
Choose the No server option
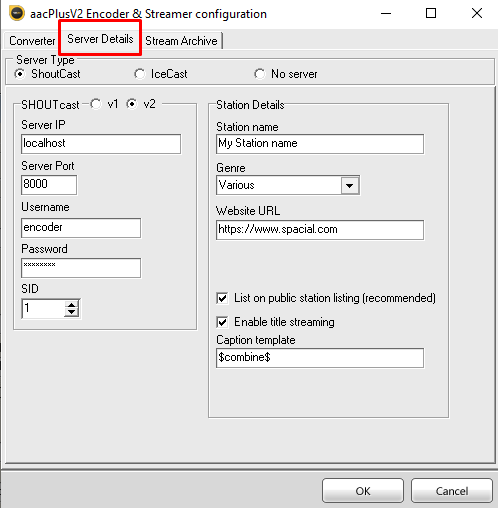pyautogui.click(x=259, y=74)
